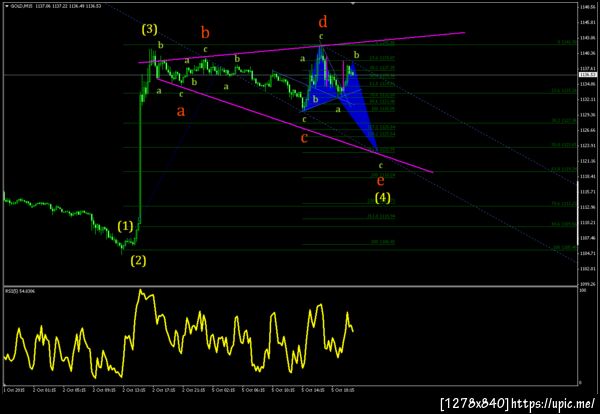Select the yellow (3) wave label
The image size is (600, 414).
click(150, 29)
